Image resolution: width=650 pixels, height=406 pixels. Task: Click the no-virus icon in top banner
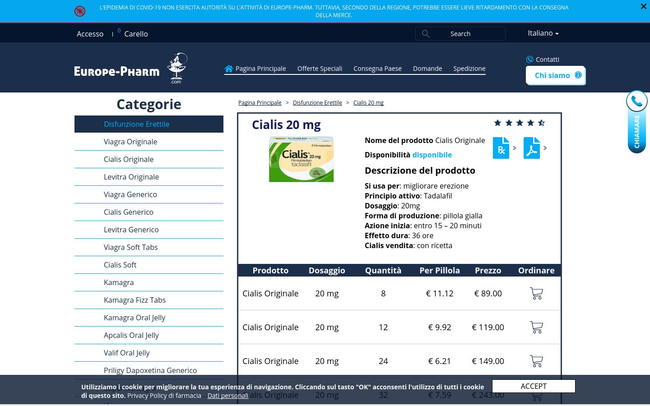80,11
